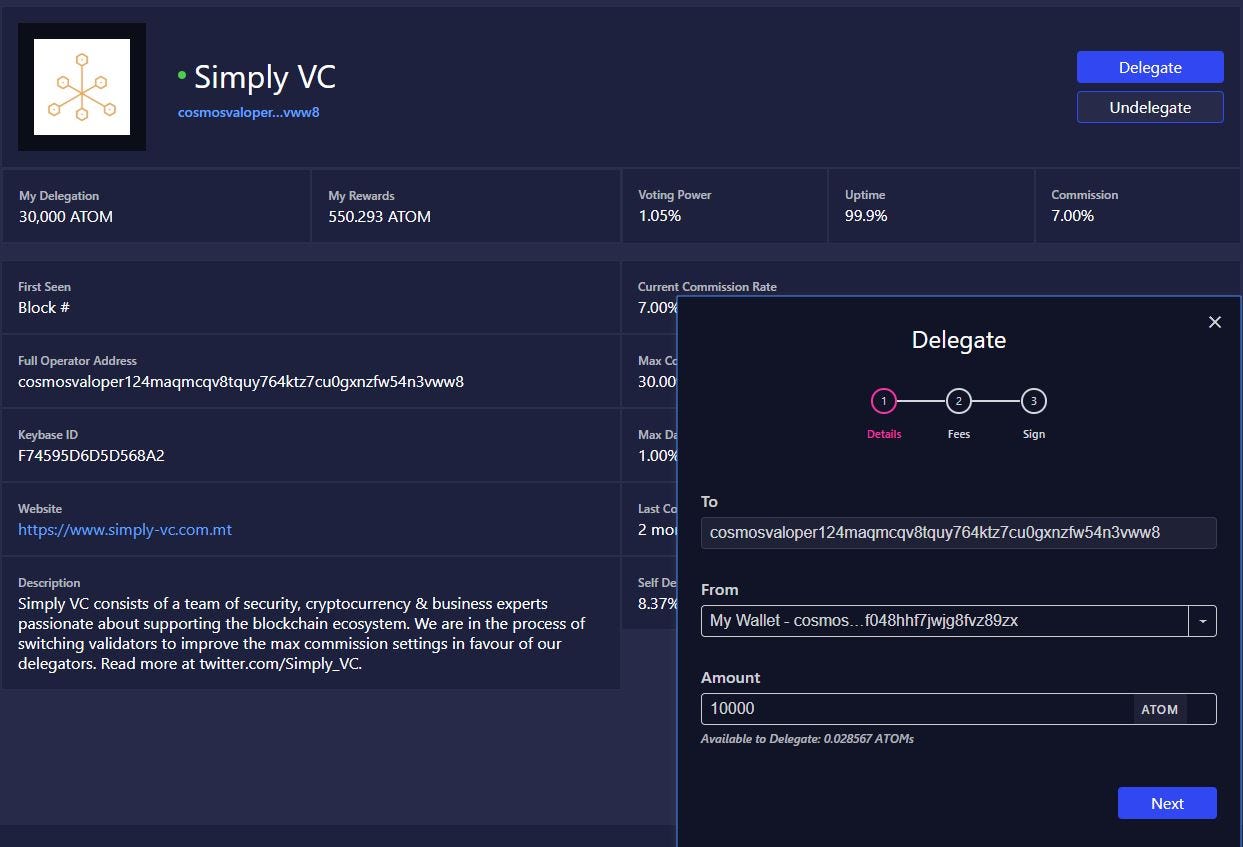Click the Simply VC validator name
This screenshot has height=847, width=1243.
[x=265, y=77]
